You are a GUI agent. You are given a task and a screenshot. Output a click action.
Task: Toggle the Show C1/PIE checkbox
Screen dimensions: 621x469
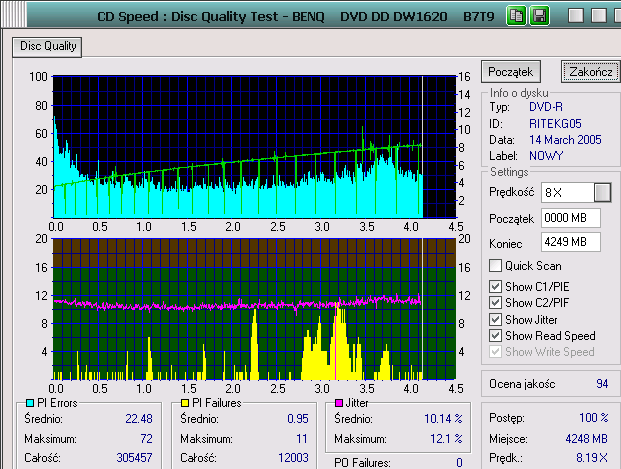pyautogui.click(x=495, y=286)
